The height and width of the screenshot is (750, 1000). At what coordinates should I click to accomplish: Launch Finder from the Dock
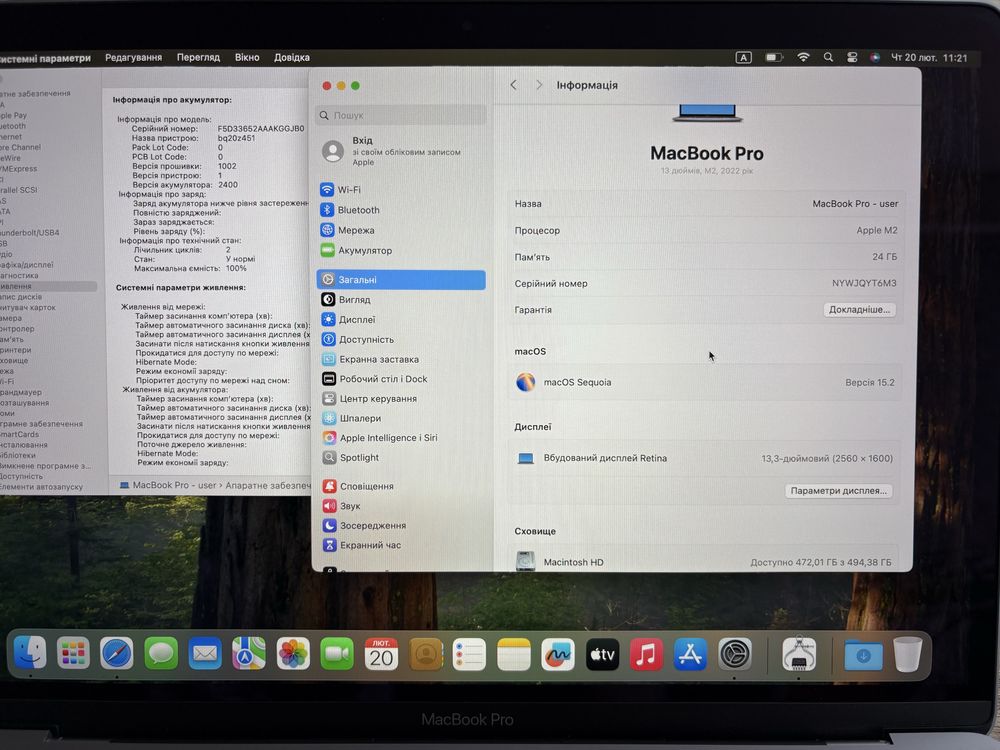pos(30,653)
